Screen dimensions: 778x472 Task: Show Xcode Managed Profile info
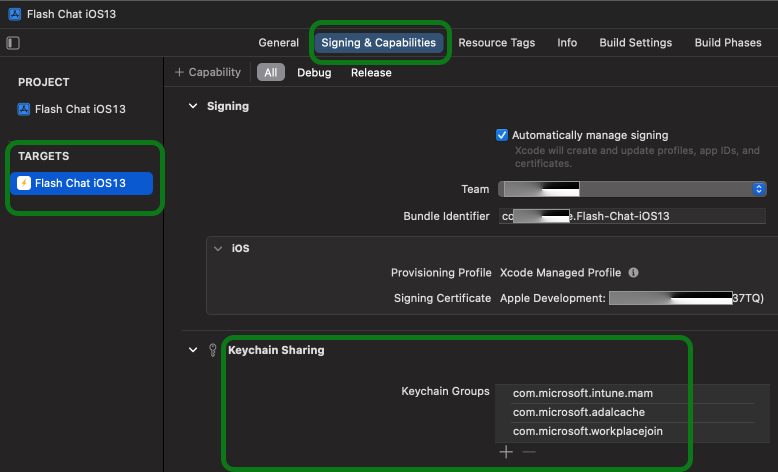pyautogui.click(x=634, y=272)
